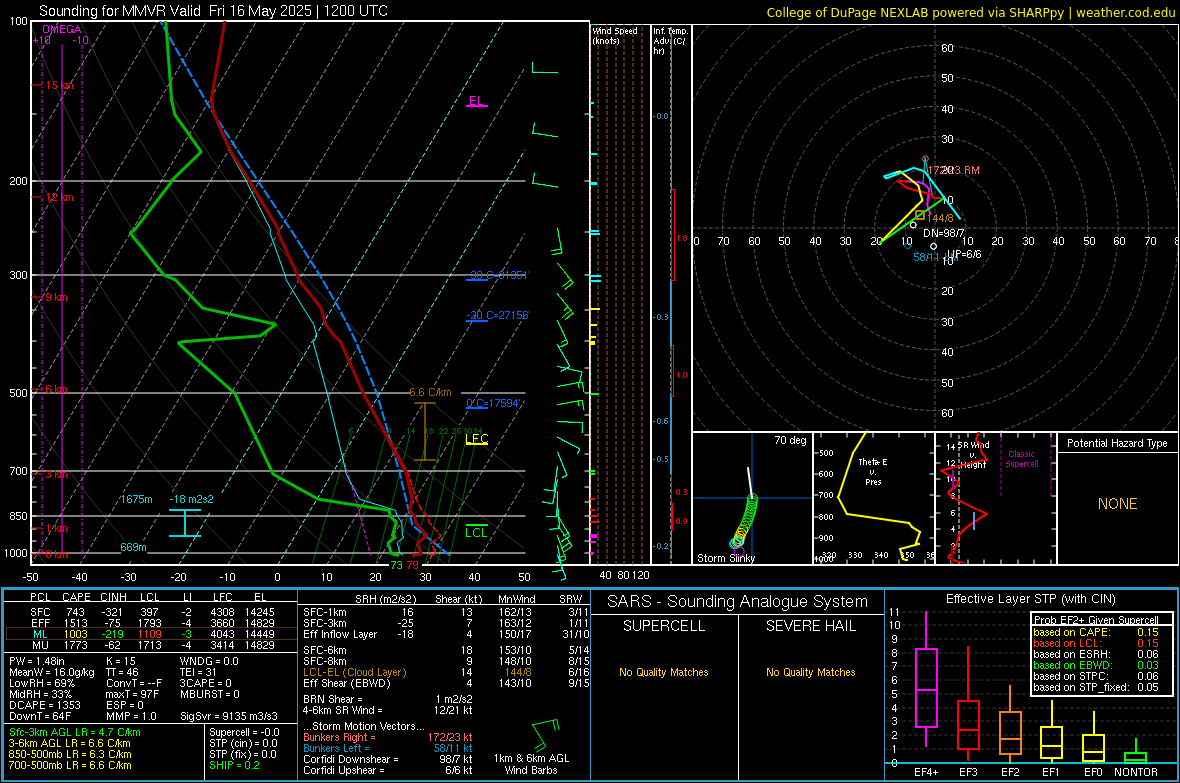Screen dimensions: 1180x783
Task: Click the Eff Inflow Layer row
Action: [x=446, y=634]
